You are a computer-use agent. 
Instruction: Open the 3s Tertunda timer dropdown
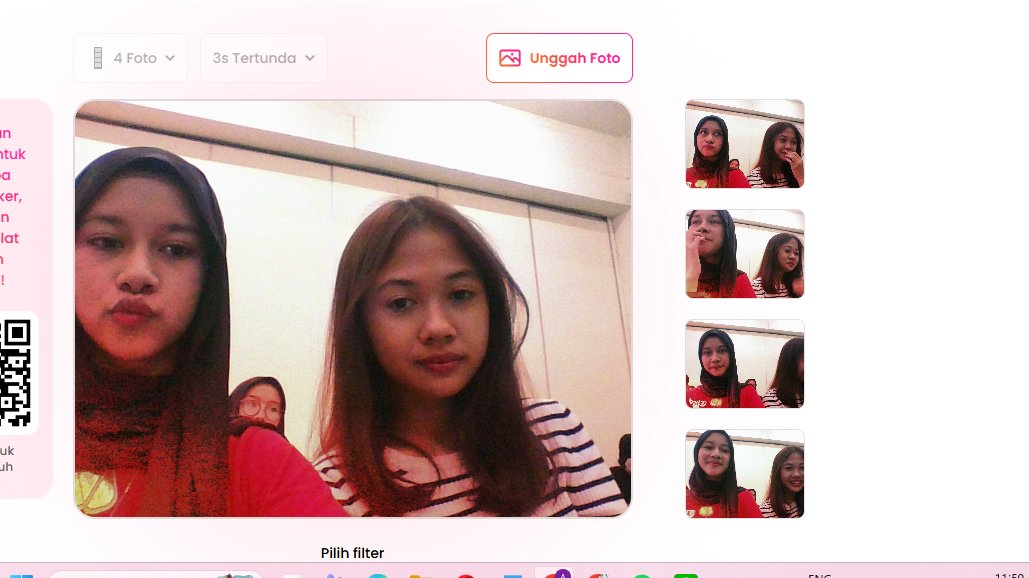(x=264, y=58)
